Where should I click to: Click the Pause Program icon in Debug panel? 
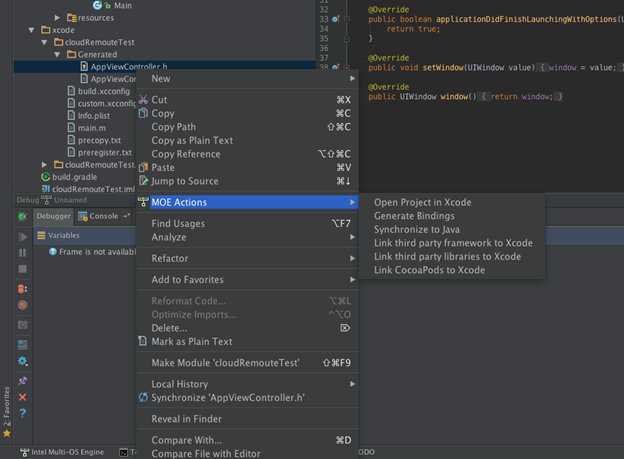click(23, 253)
